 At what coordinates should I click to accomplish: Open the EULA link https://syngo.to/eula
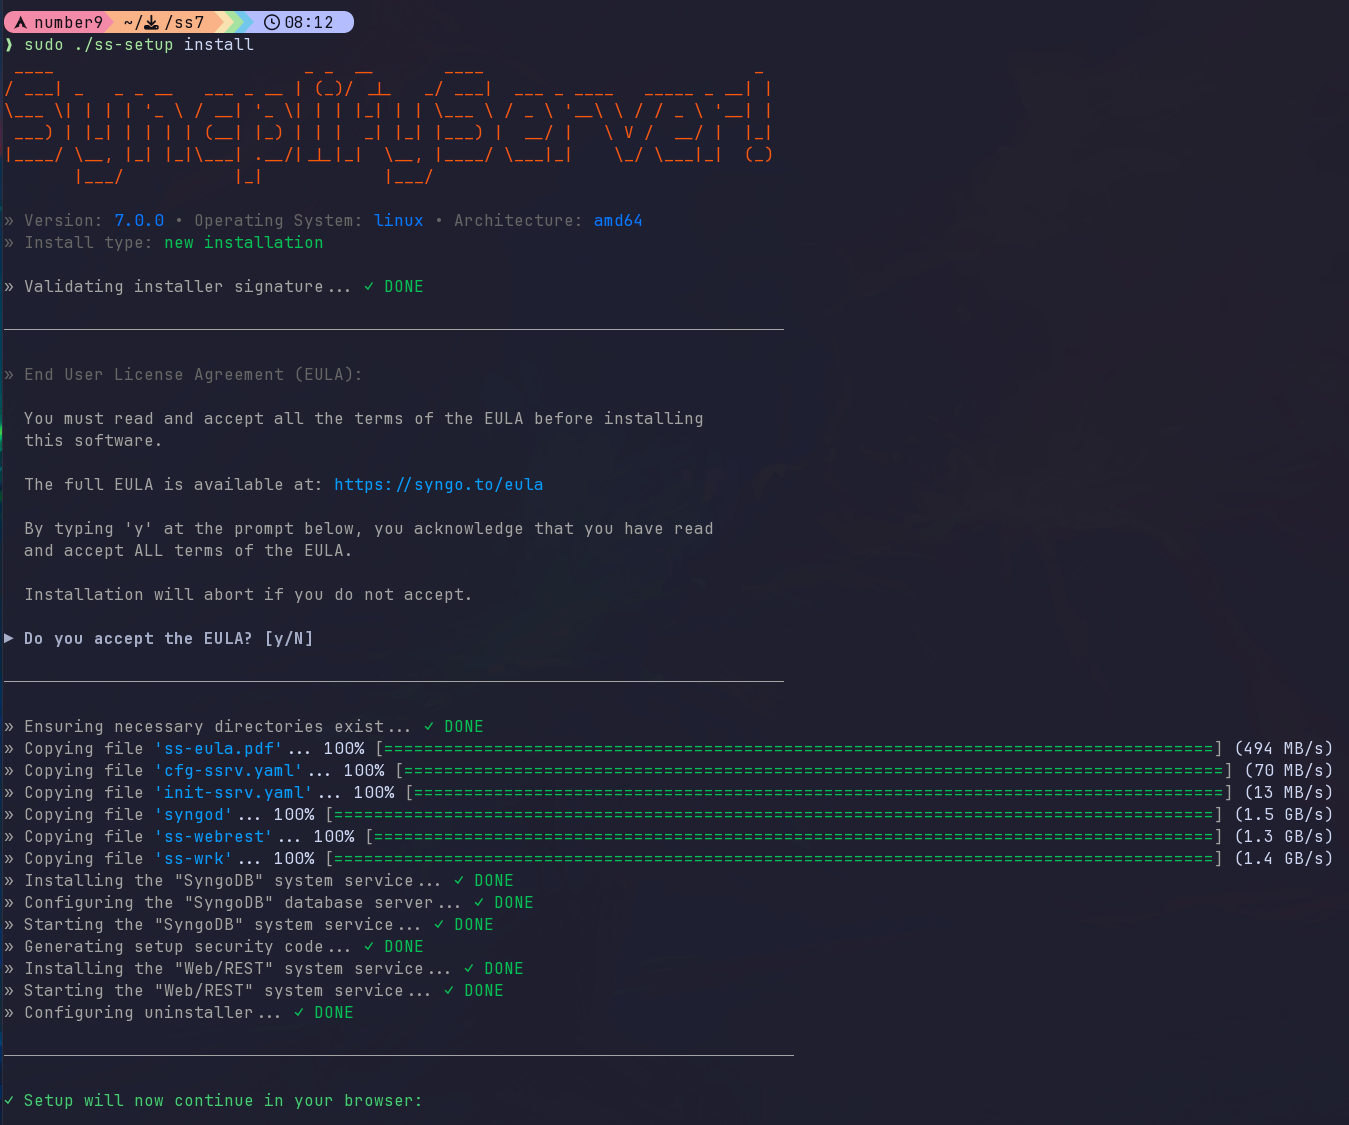438,484
